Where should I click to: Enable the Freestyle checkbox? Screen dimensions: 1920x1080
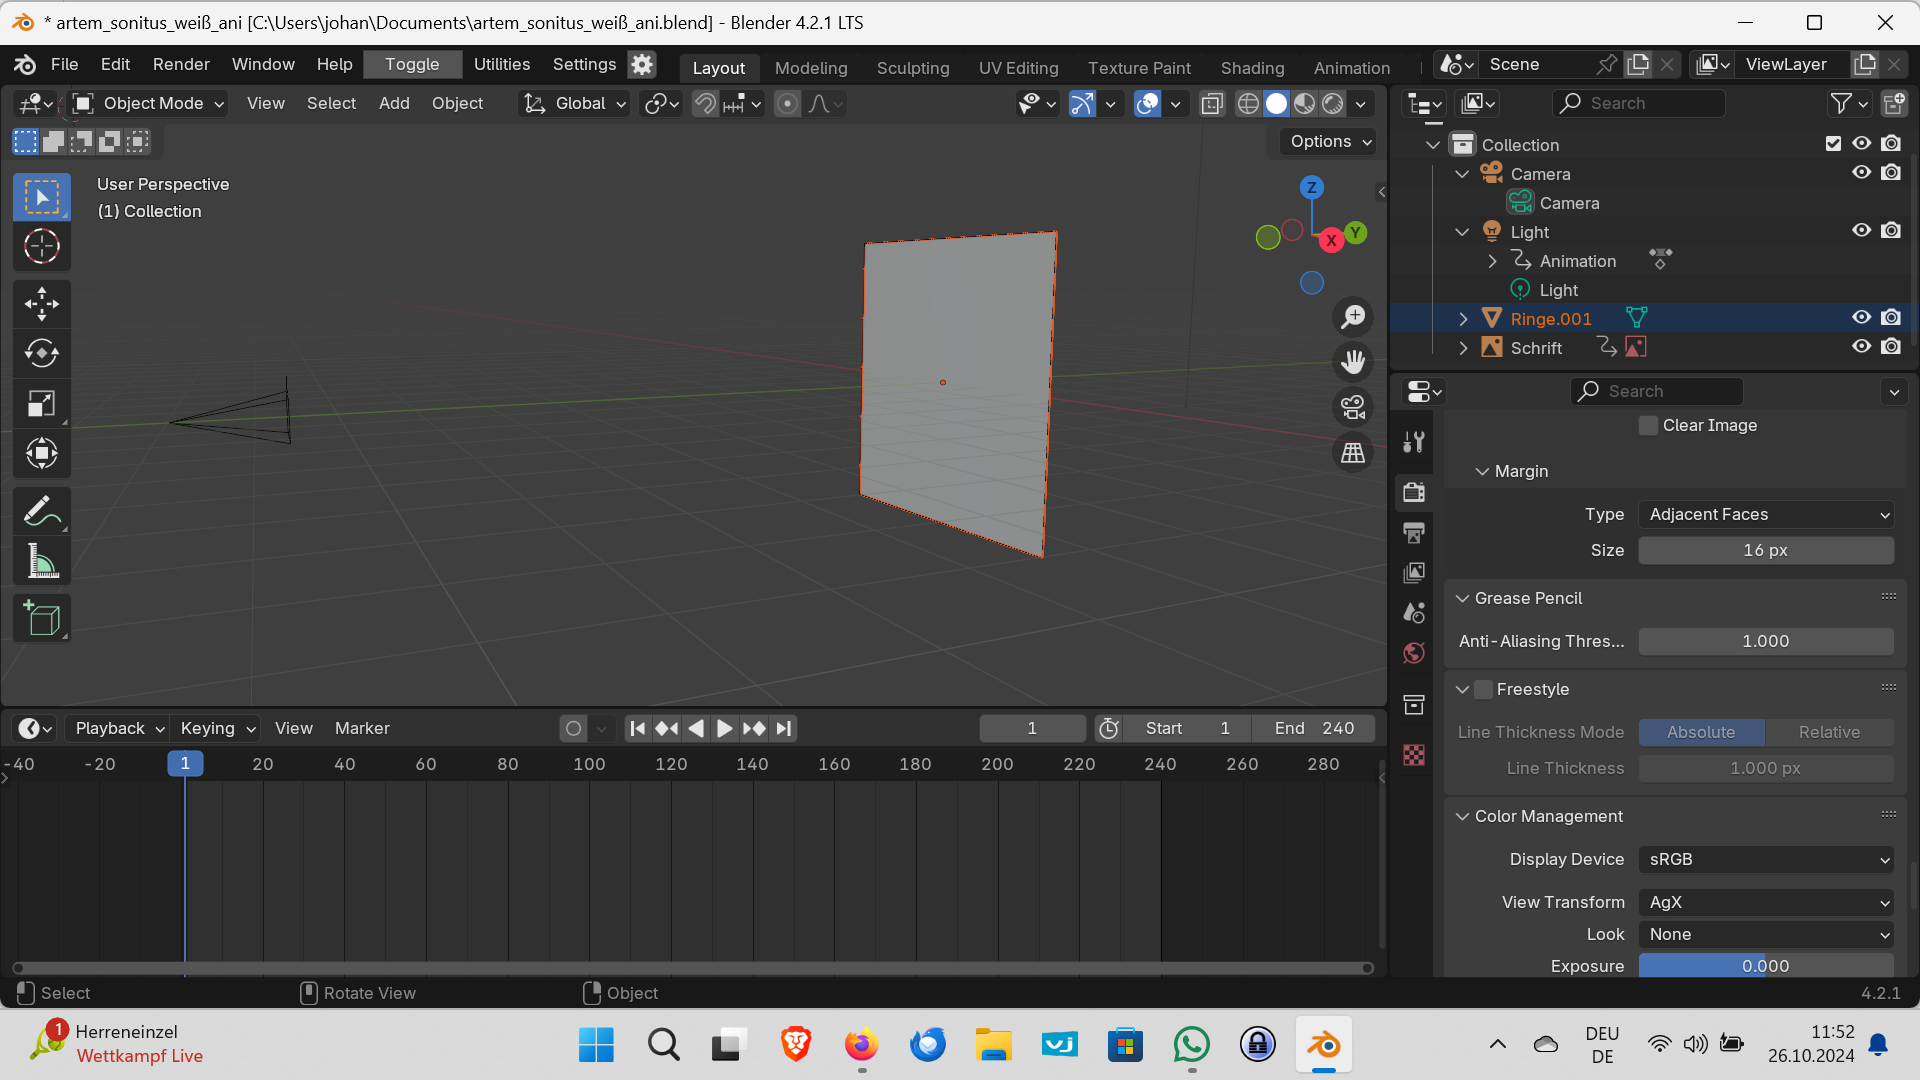click(1484, 689)
